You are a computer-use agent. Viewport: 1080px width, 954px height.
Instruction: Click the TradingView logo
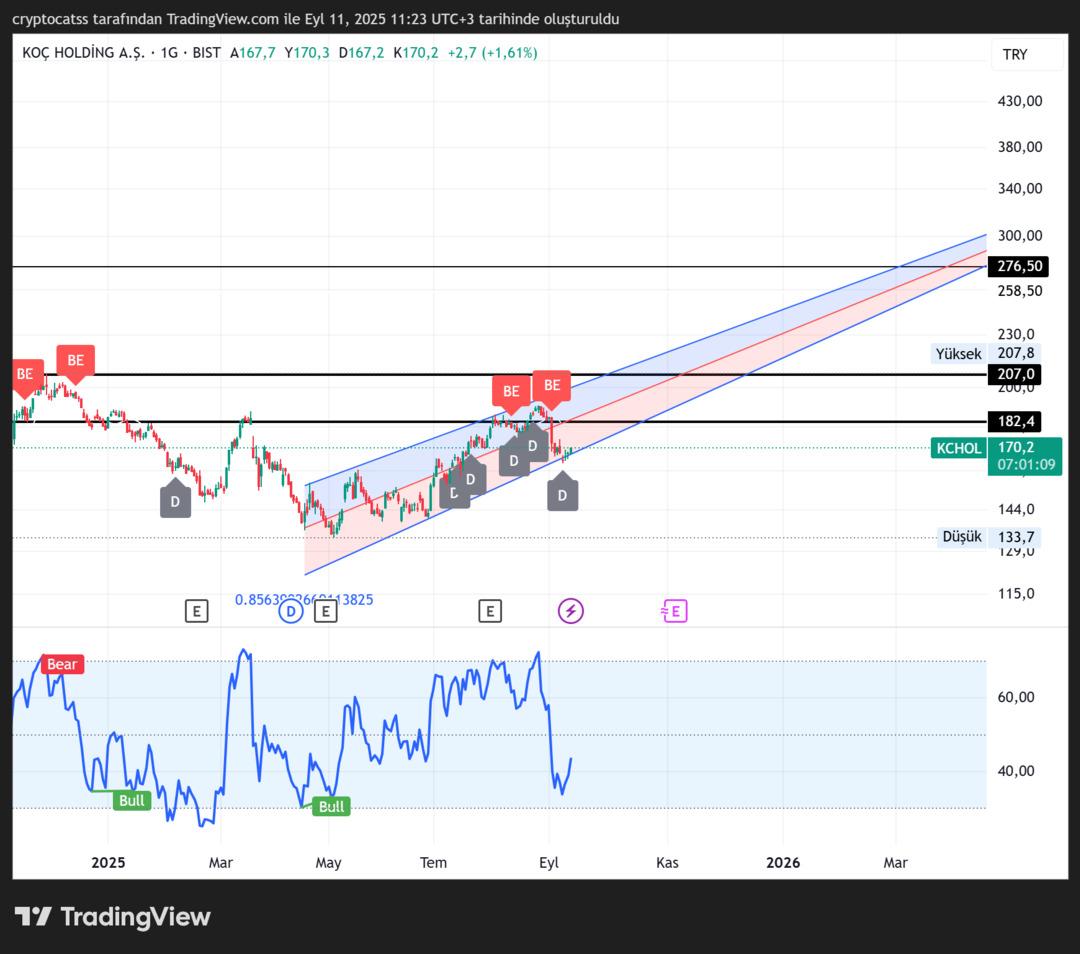coord(113,917)
